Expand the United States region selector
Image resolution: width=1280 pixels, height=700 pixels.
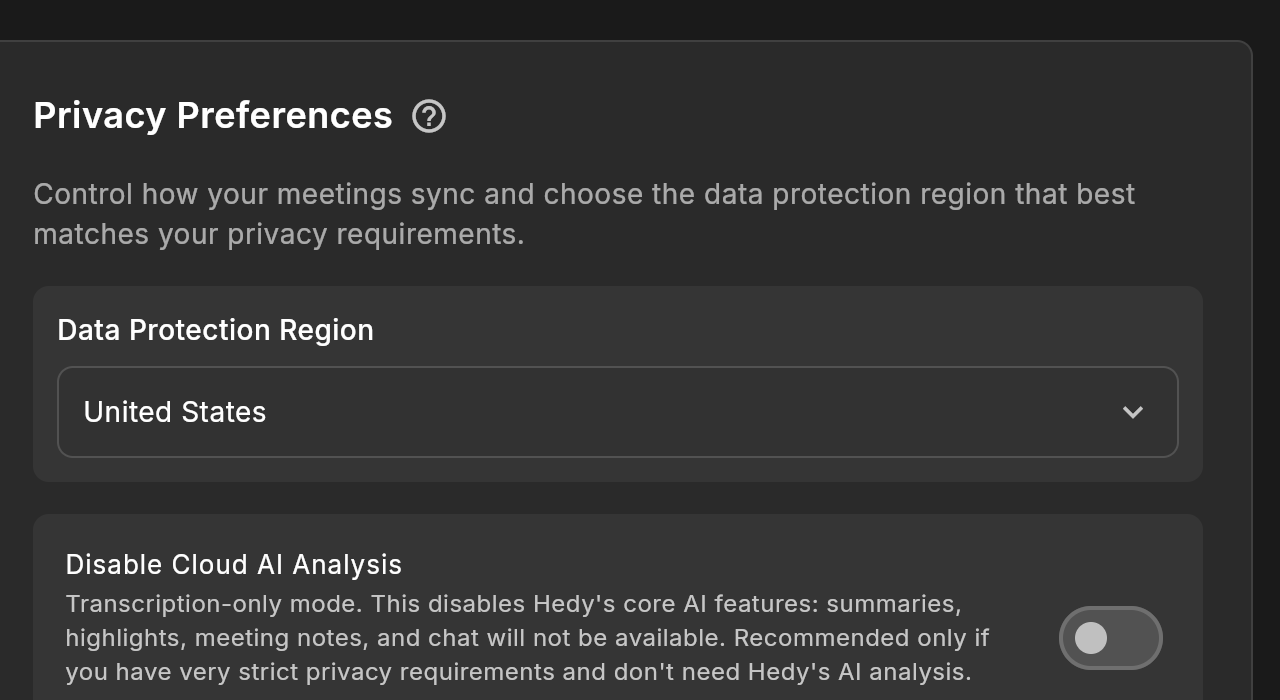617,412
